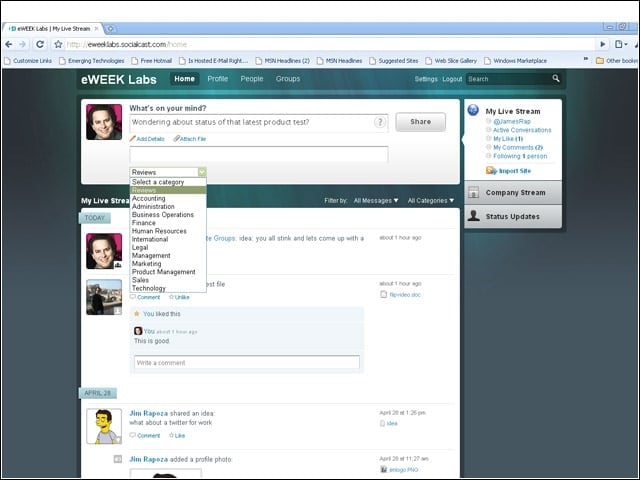Click Jim Rapoza's cartoon avatar thumbnail
The image size is (640, 480).
click(x=104, y=426)
